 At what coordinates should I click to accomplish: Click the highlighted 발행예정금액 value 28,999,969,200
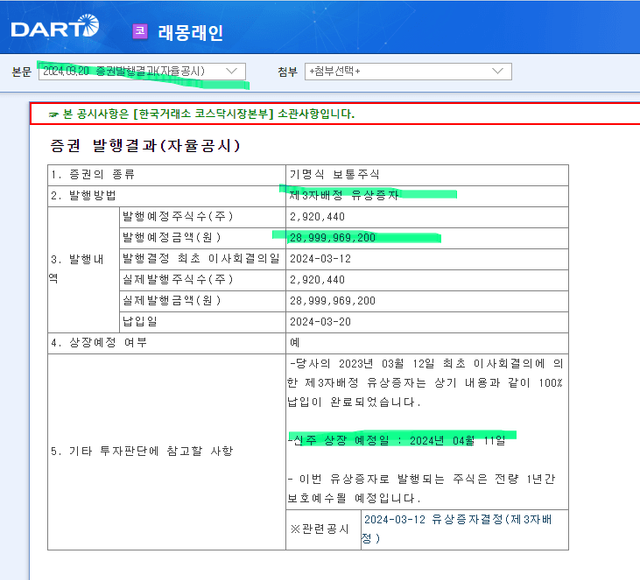[x=332, y=237]
